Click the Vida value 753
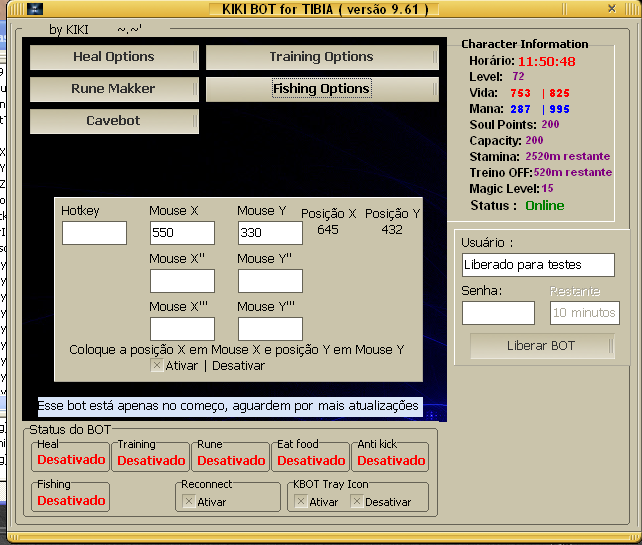This screenshot has width=642, height=545. (x=520, y=93)
